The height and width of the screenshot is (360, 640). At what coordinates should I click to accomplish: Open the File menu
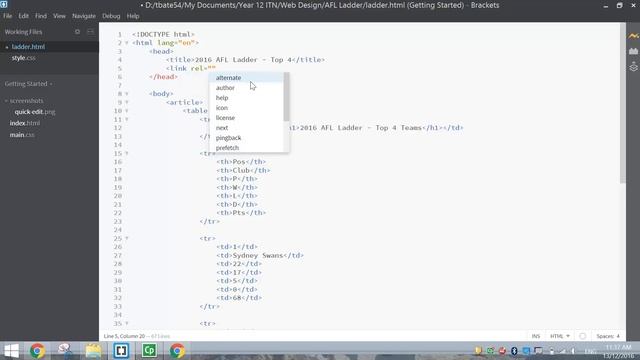click(x=8, y=16)
